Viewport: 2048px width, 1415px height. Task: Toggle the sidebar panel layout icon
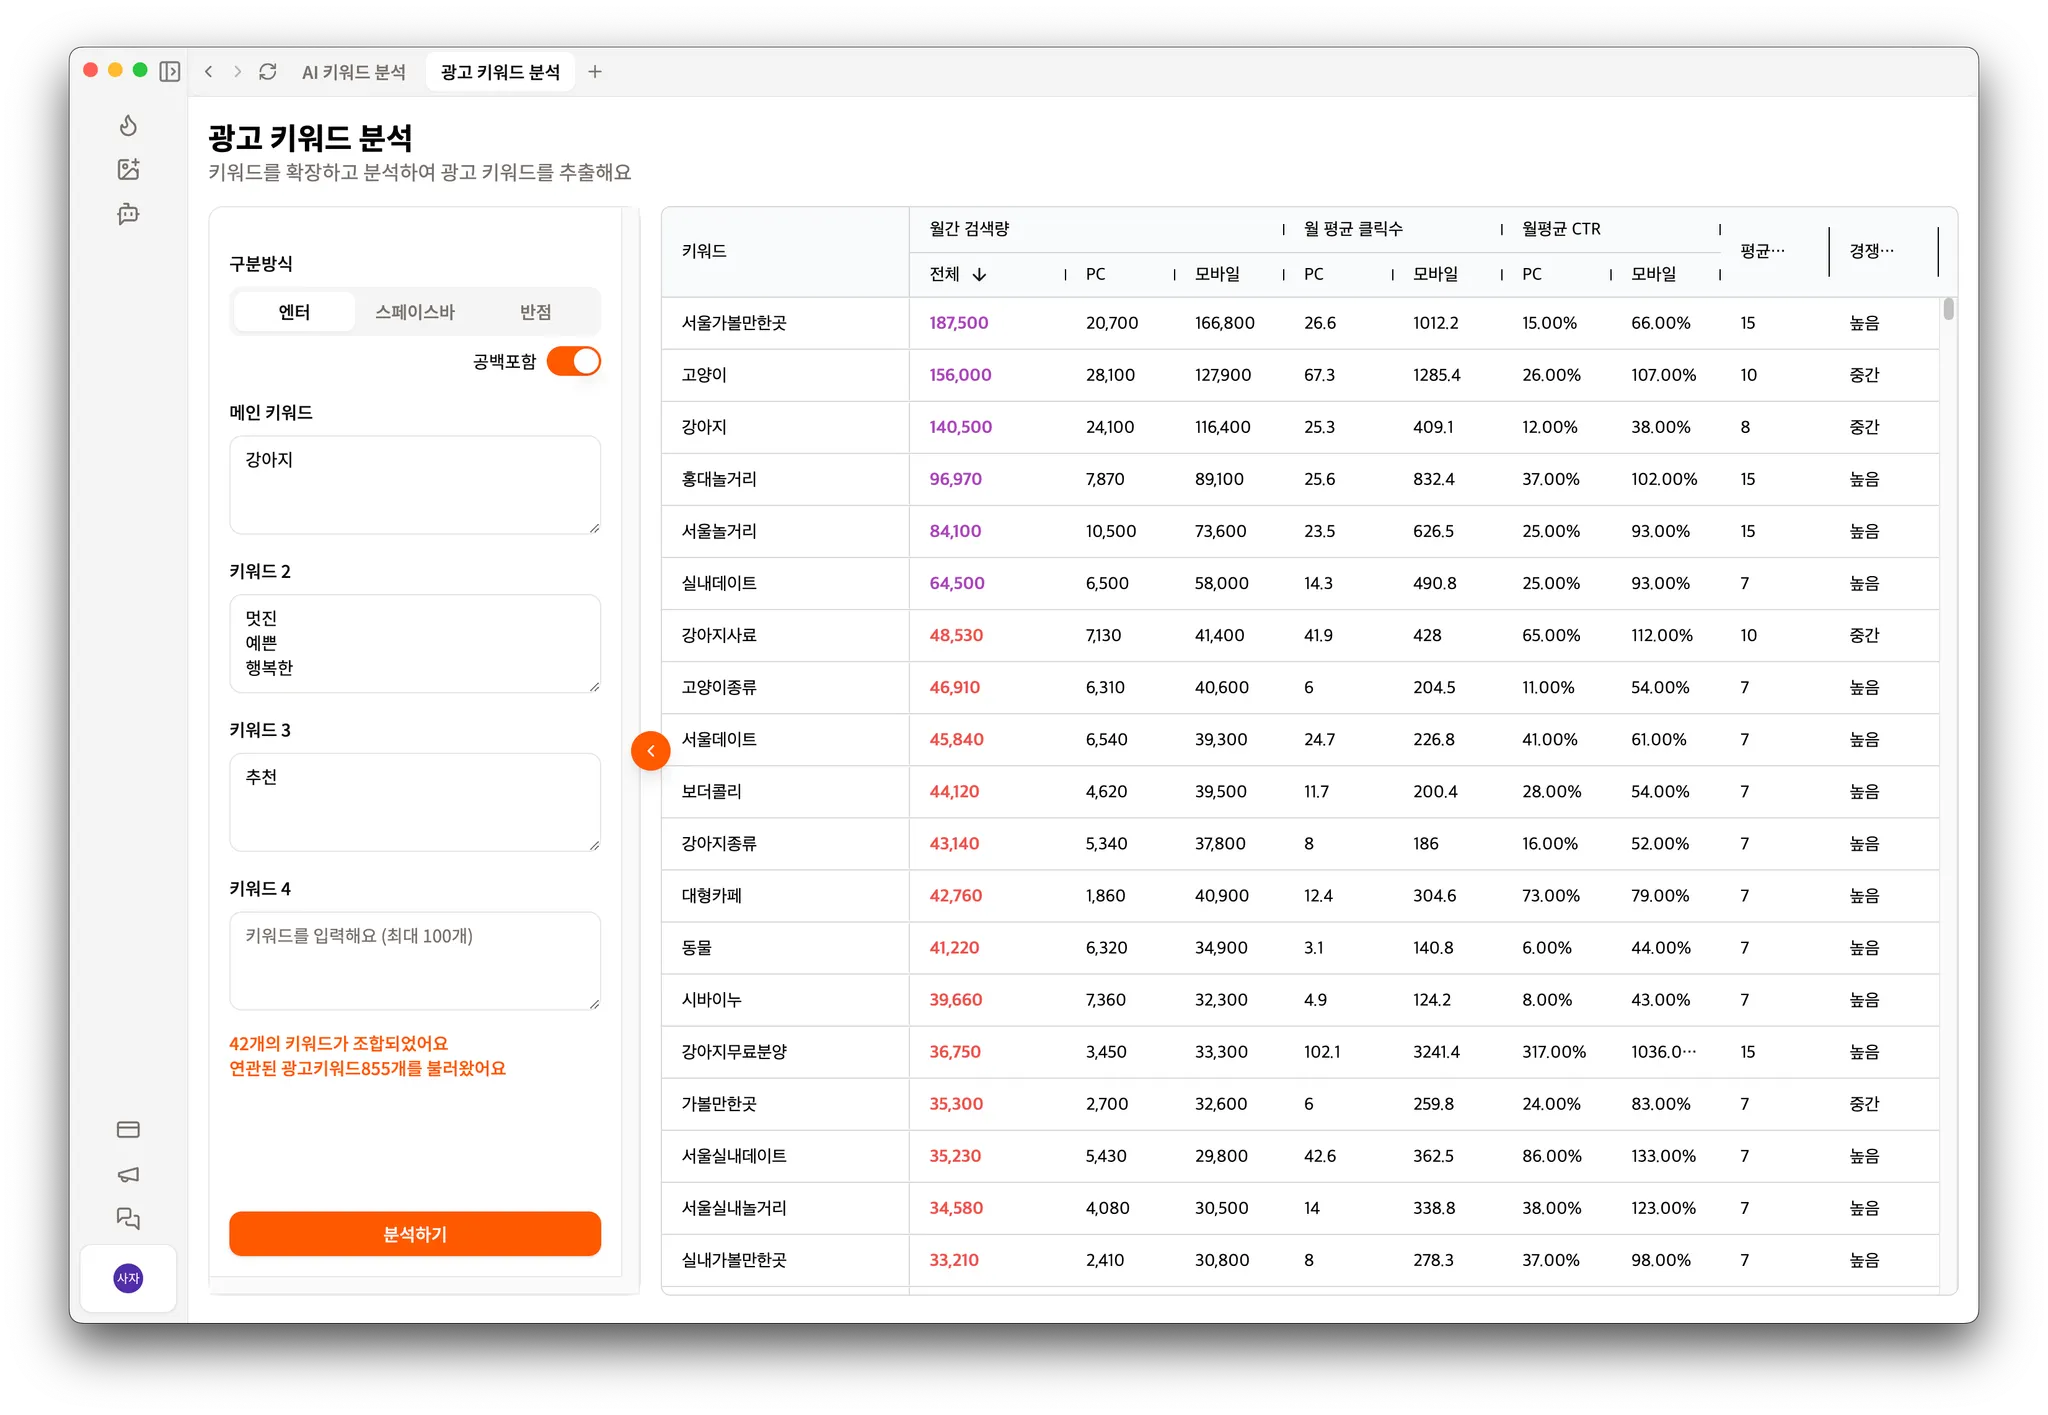(170, 71)
